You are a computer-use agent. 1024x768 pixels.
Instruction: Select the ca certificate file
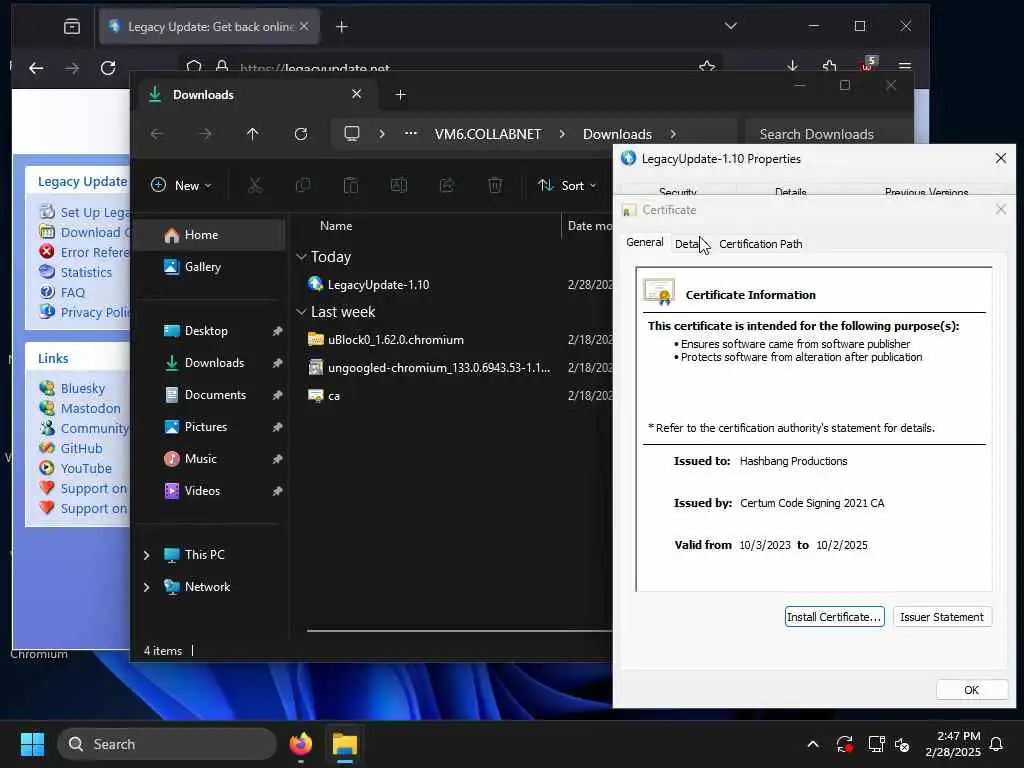click(x=334, y=396)
